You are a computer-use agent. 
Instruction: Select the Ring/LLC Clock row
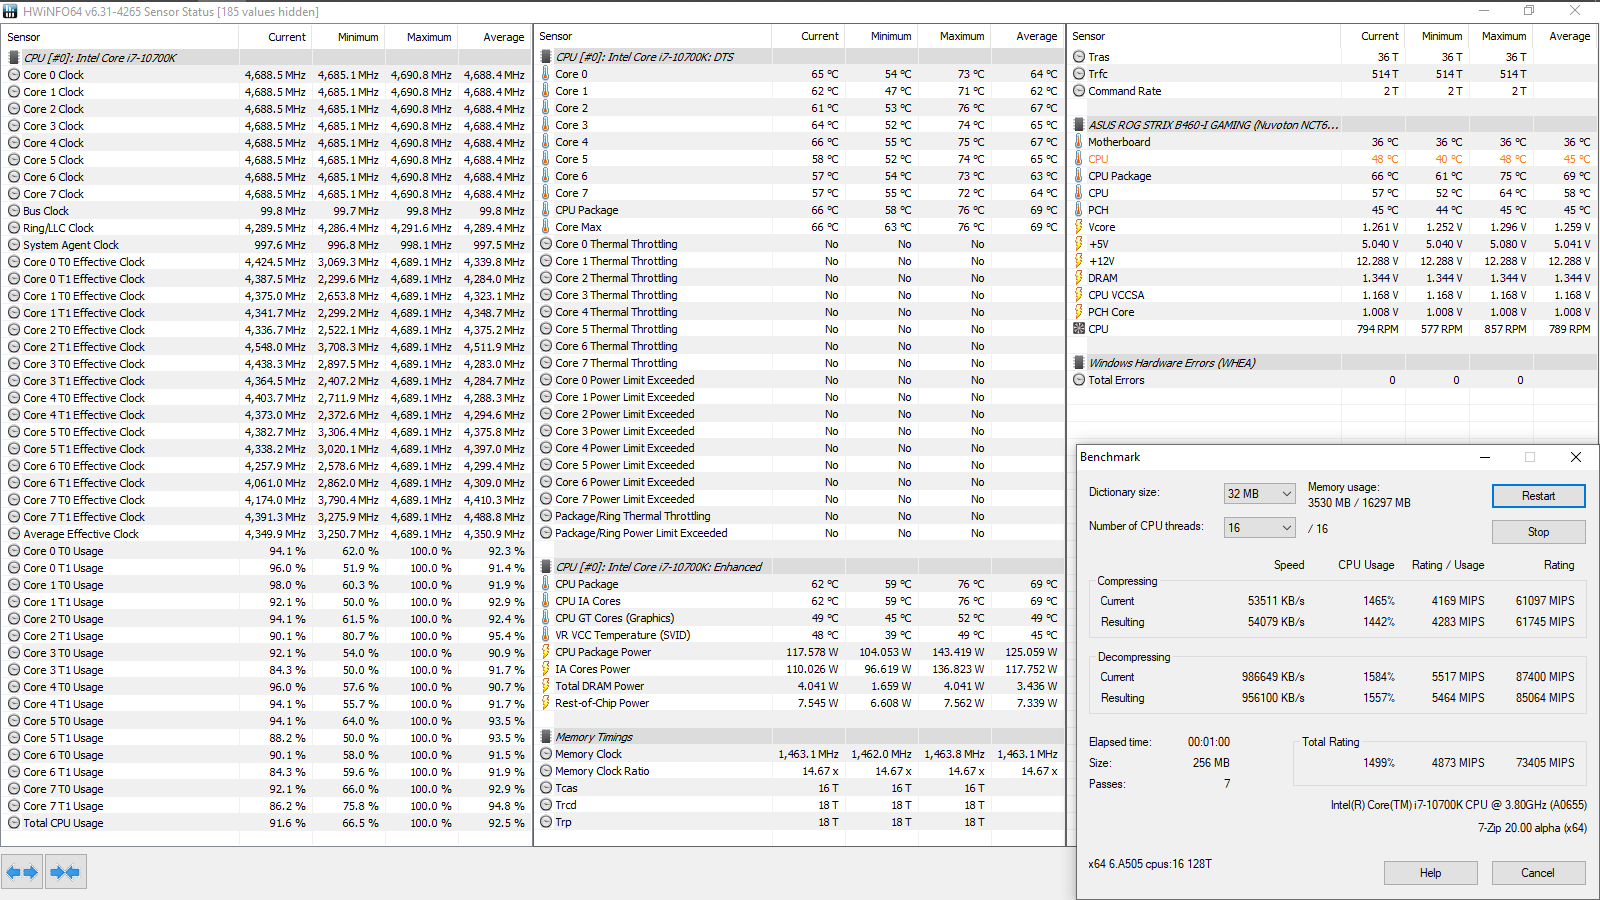[x=266, y=228]
